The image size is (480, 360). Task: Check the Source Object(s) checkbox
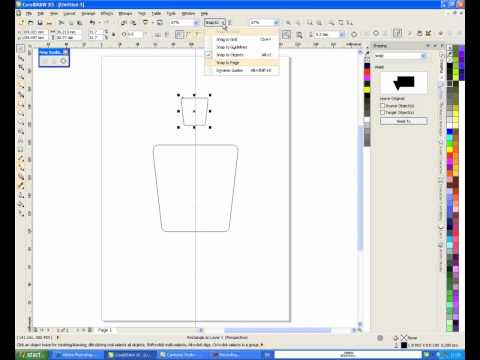point(383,106)
